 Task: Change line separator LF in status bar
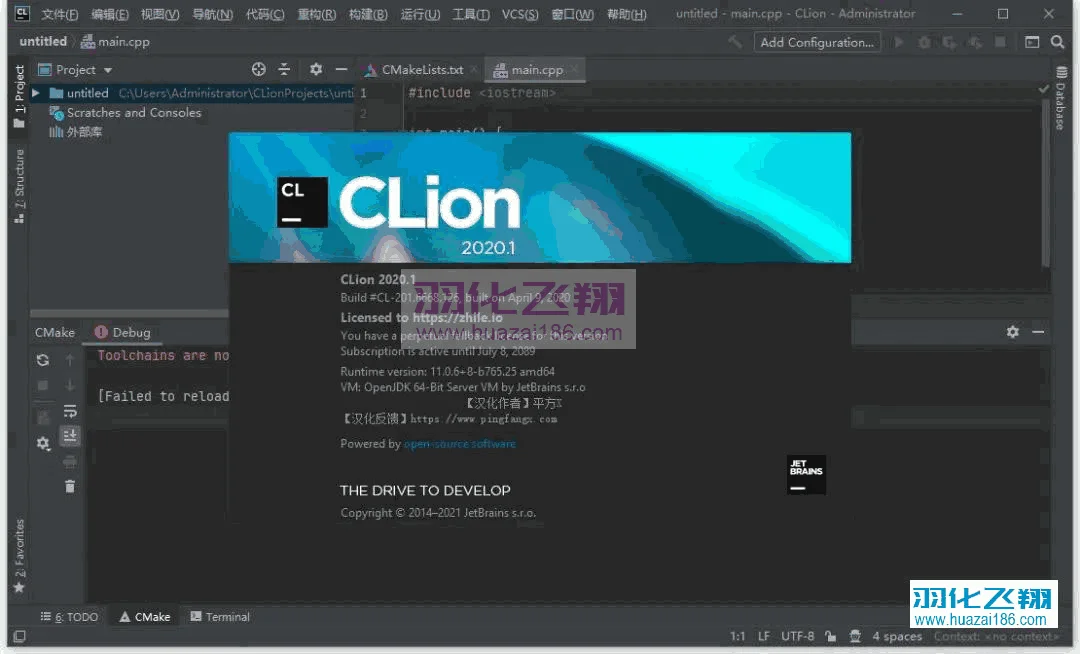coord(764,636)
